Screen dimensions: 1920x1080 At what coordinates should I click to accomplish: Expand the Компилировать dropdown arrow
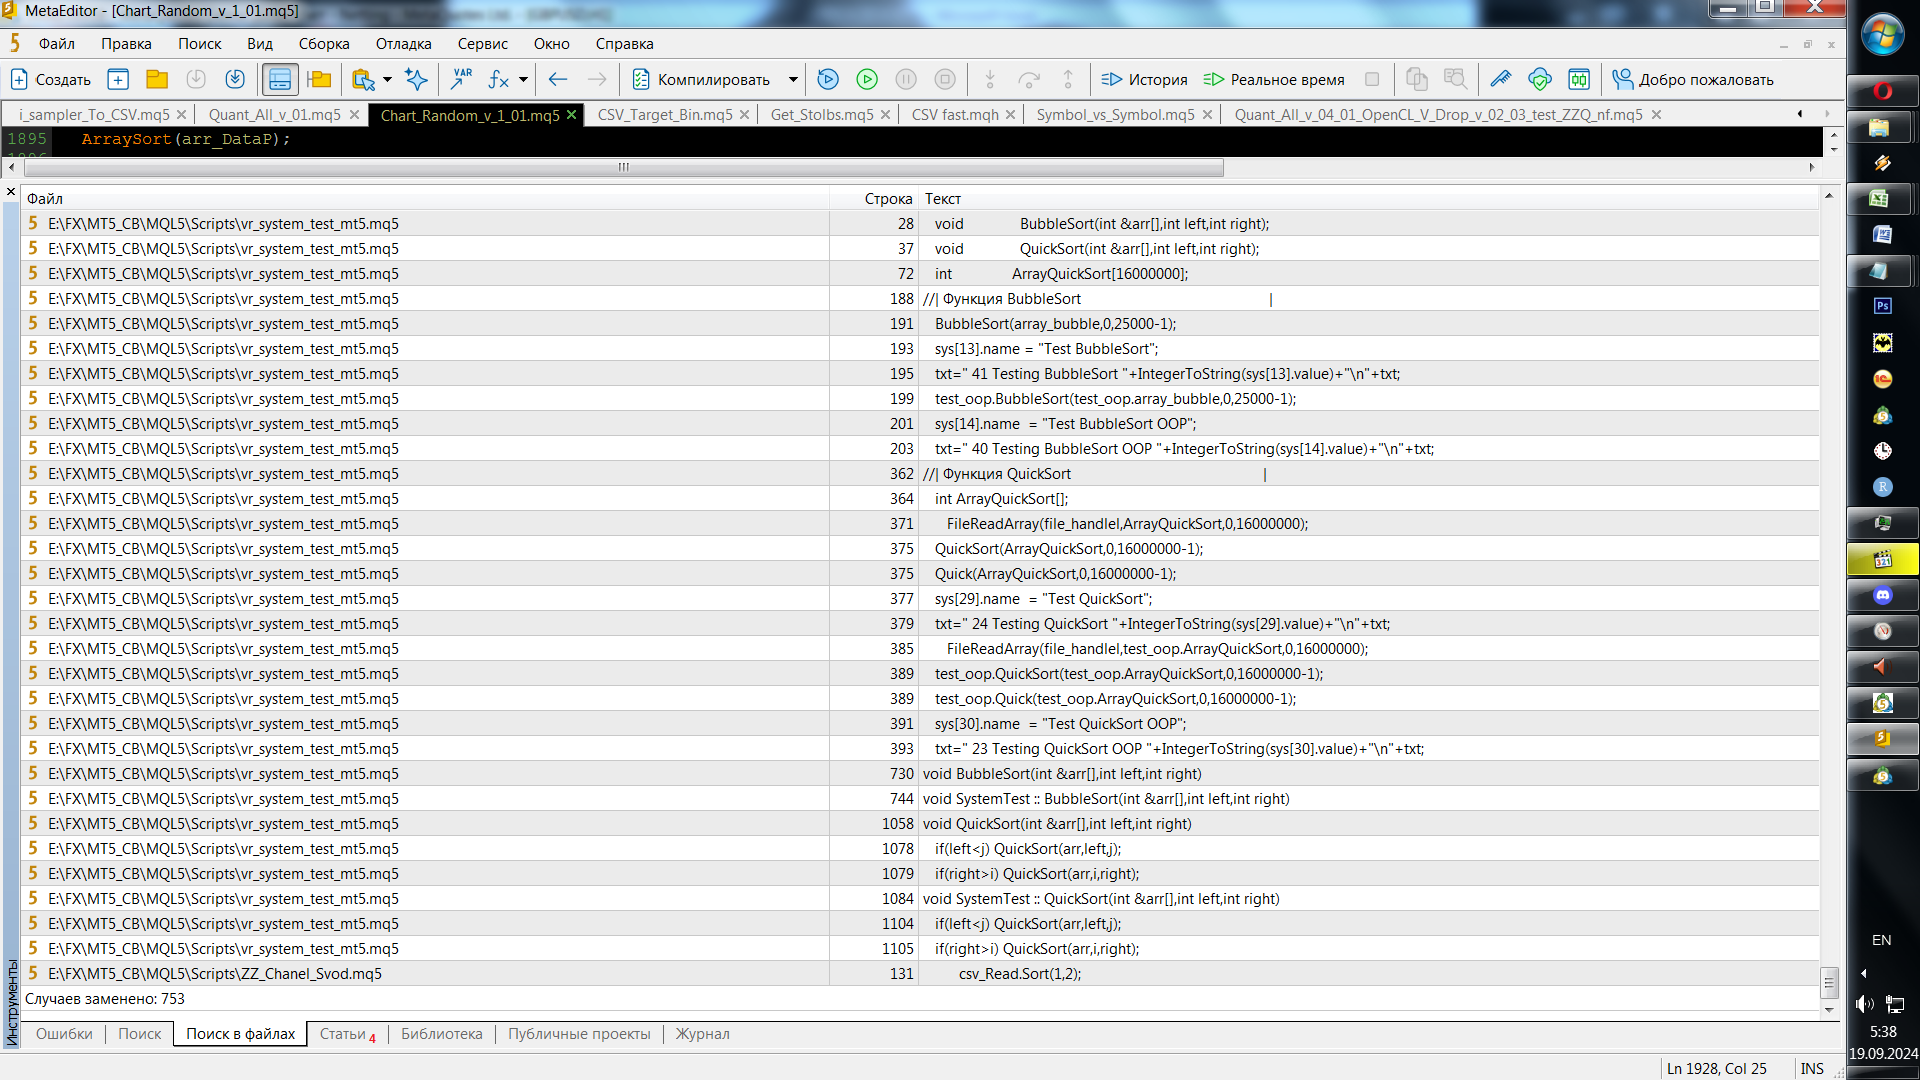coord(793,80)
